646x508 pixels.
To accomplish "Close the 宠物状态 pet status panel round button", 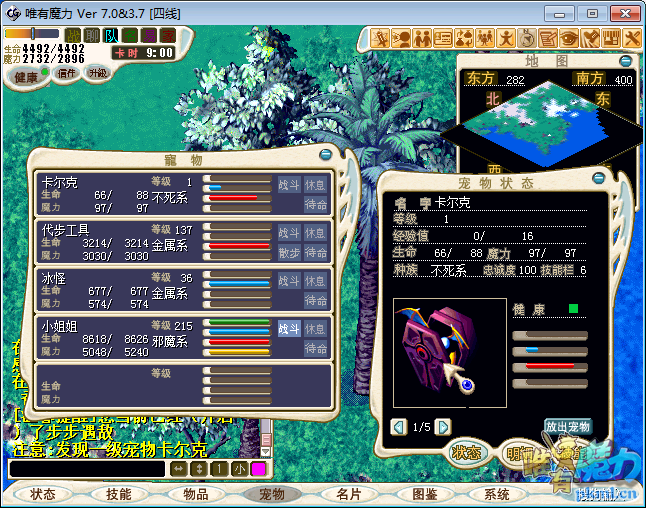I will click(x=598, y=178).
